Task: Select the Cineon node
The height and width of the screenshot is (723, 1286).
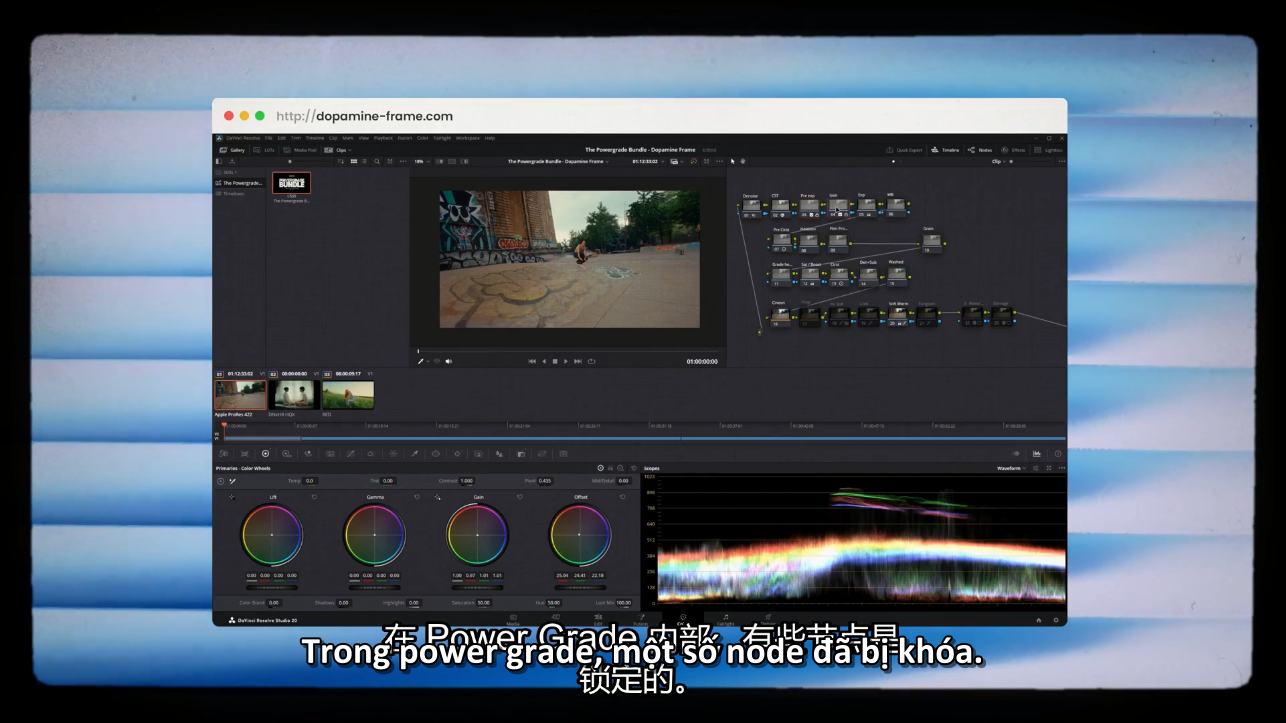Action: point(778,315)
